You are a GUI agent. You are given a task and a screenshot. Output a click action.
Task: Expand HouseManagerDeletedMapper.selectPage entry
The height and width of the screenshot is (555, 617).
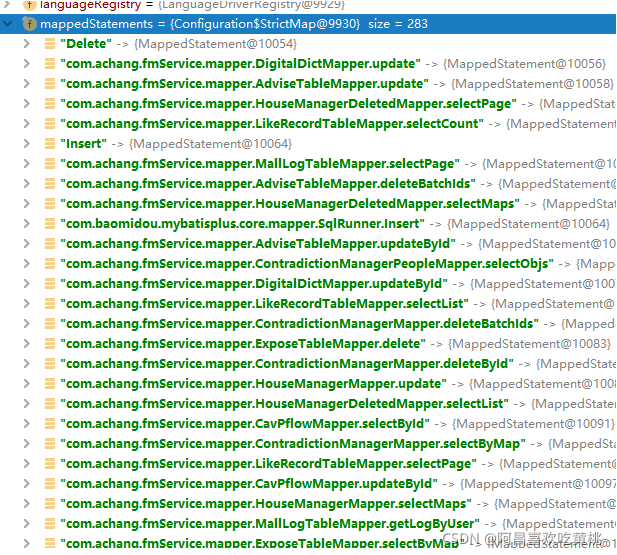pyautogui.click(x=27, y=104)
